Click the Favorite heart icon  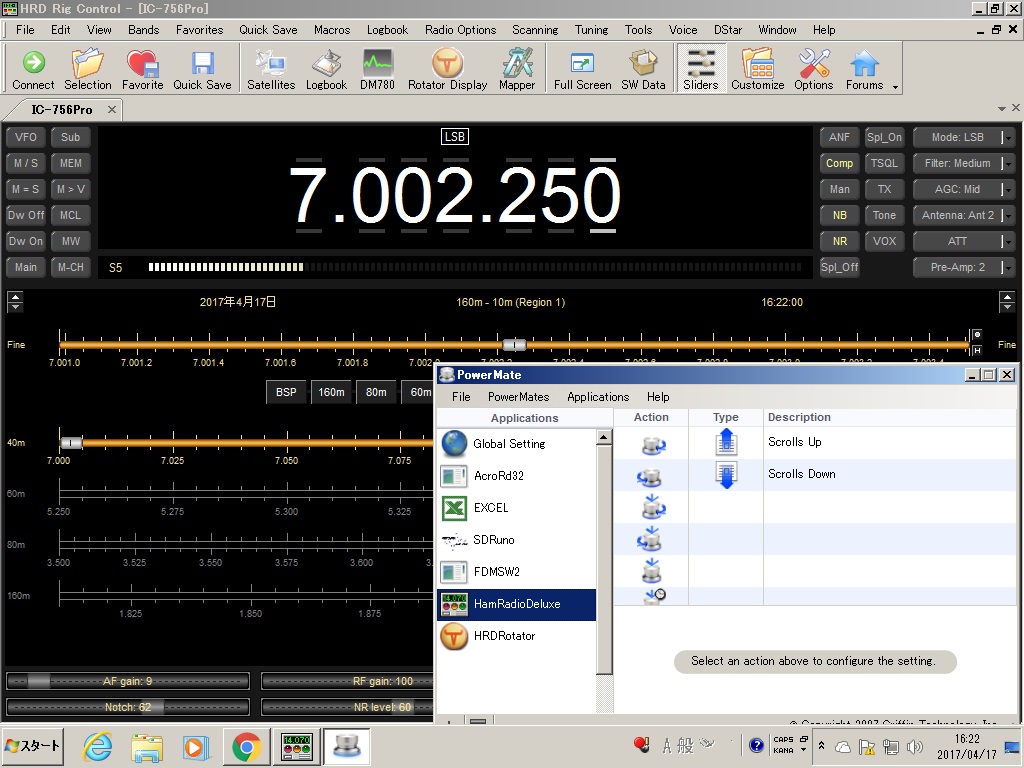142,69
